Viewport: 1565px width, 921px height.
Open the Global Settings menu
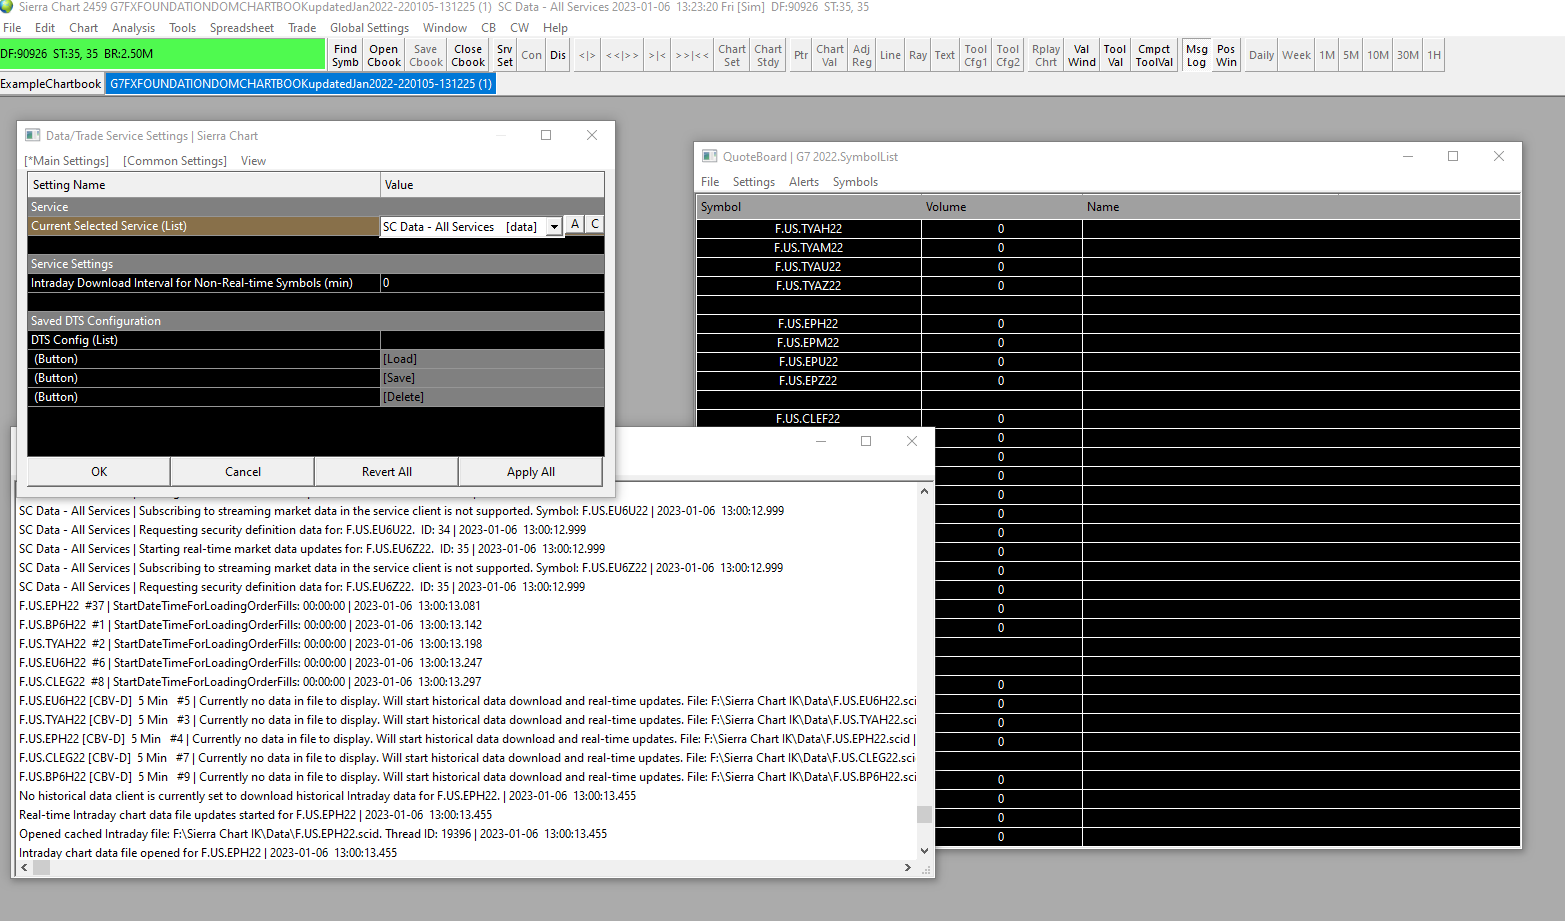click(x=369, y=28)
